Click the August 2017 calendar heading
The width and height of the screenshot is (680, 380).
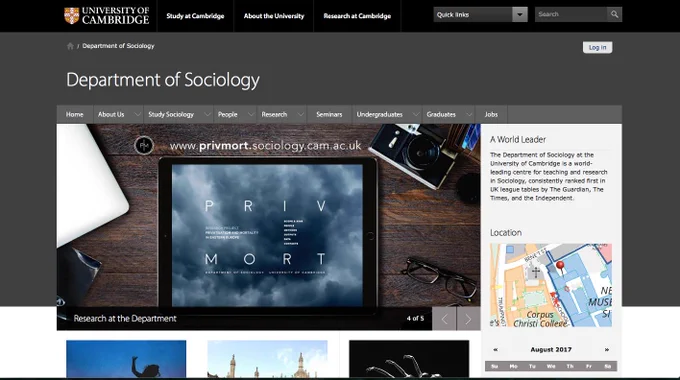coord(551,350)
